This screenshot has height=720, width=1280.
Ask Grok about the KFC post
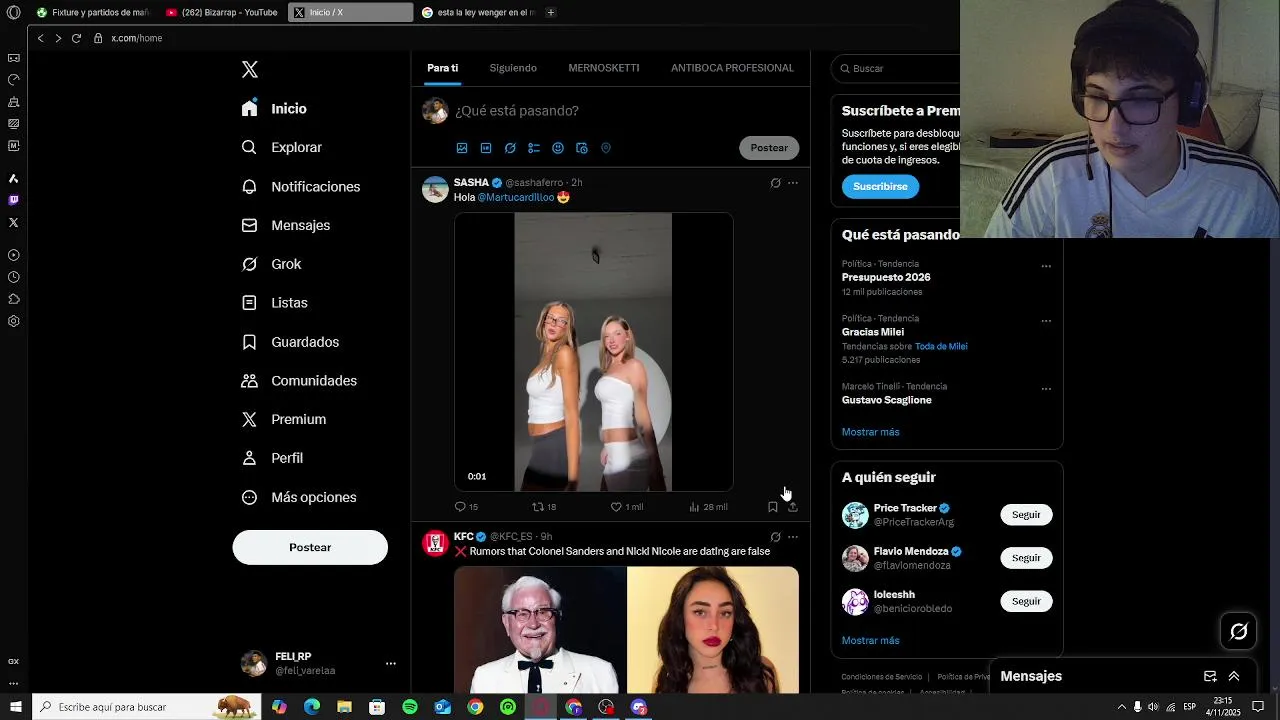775,537
